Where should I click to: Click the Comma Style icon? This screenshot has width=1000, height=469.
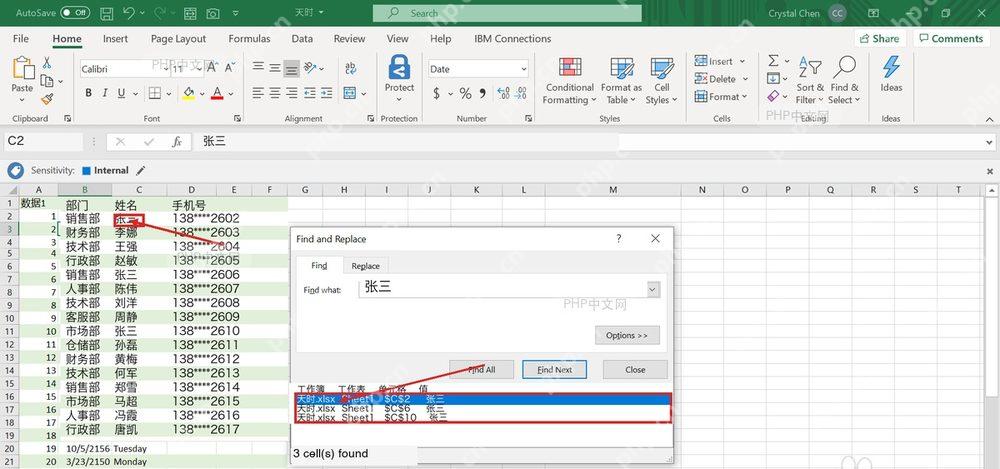pos(483,94)
